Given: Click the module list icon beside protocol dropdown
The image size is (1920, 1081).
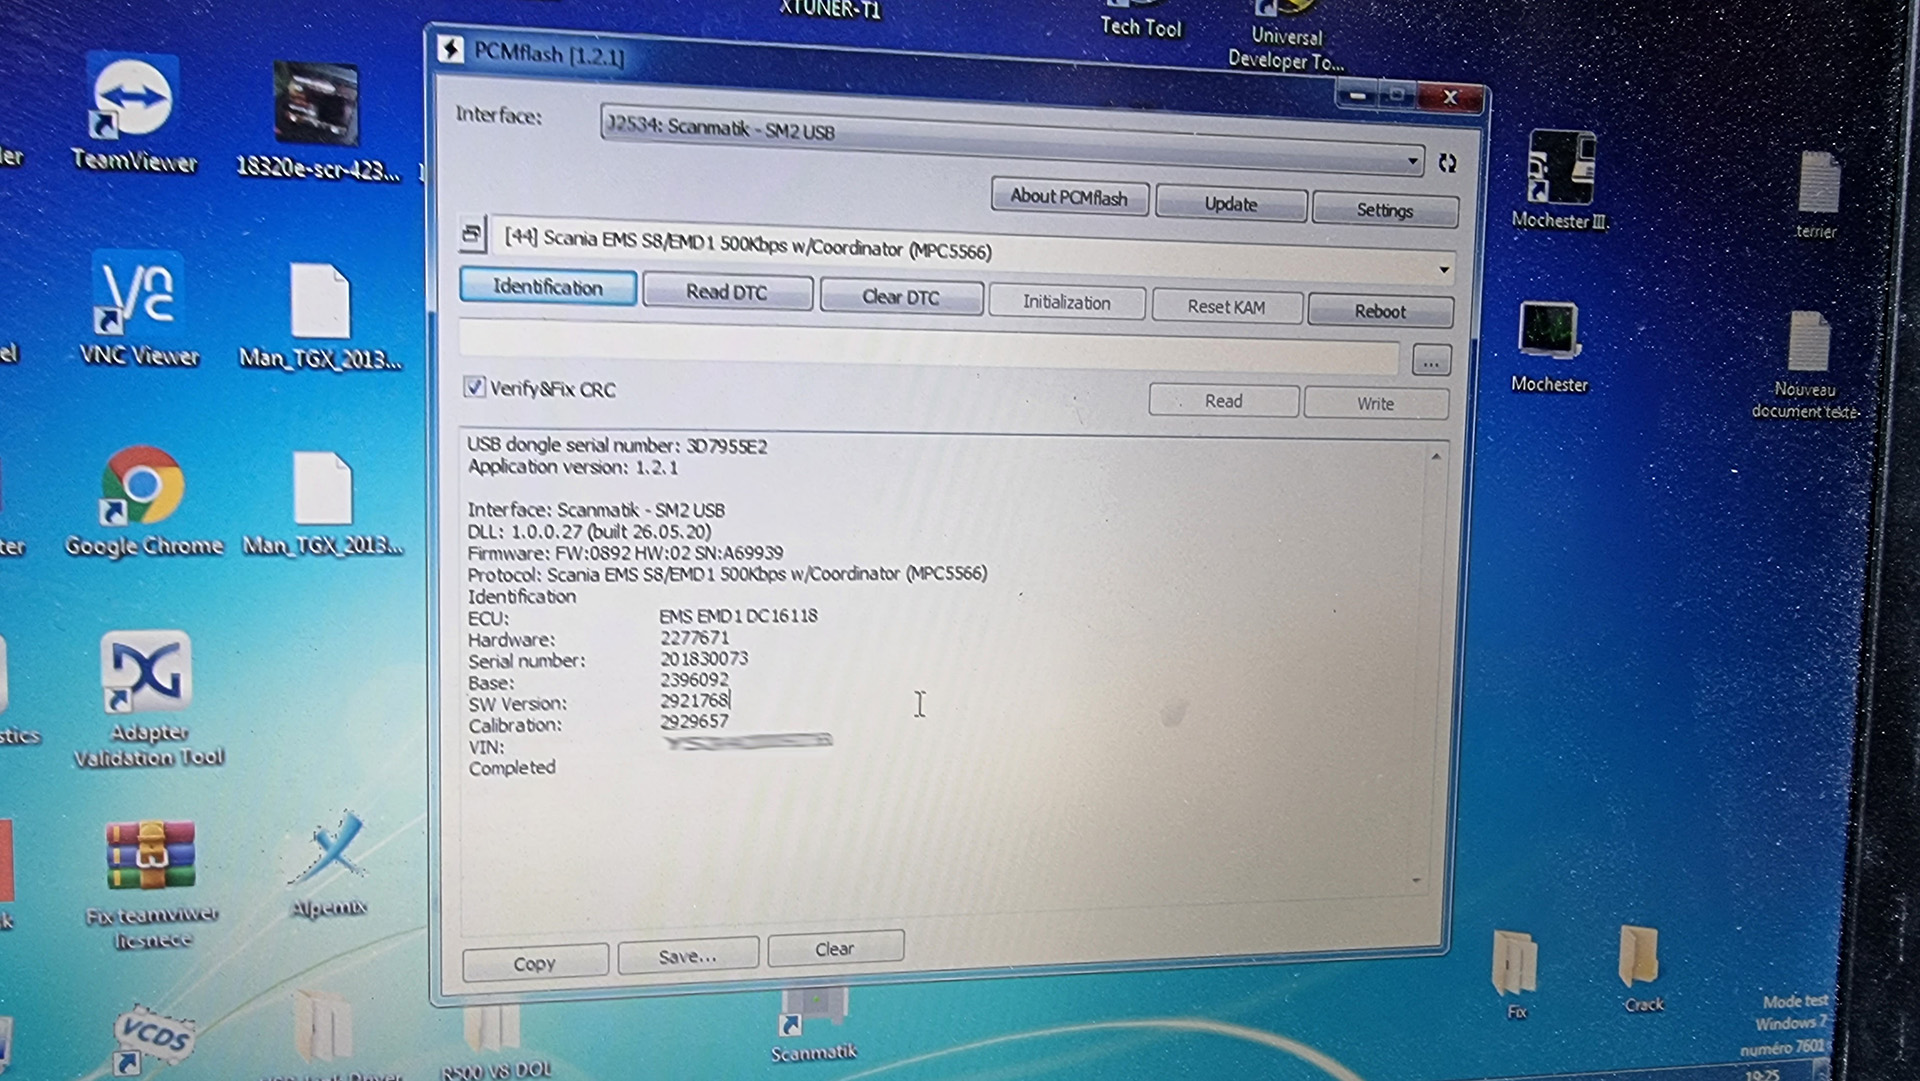Looking at the screenshot, I should [x=472, y=234].
